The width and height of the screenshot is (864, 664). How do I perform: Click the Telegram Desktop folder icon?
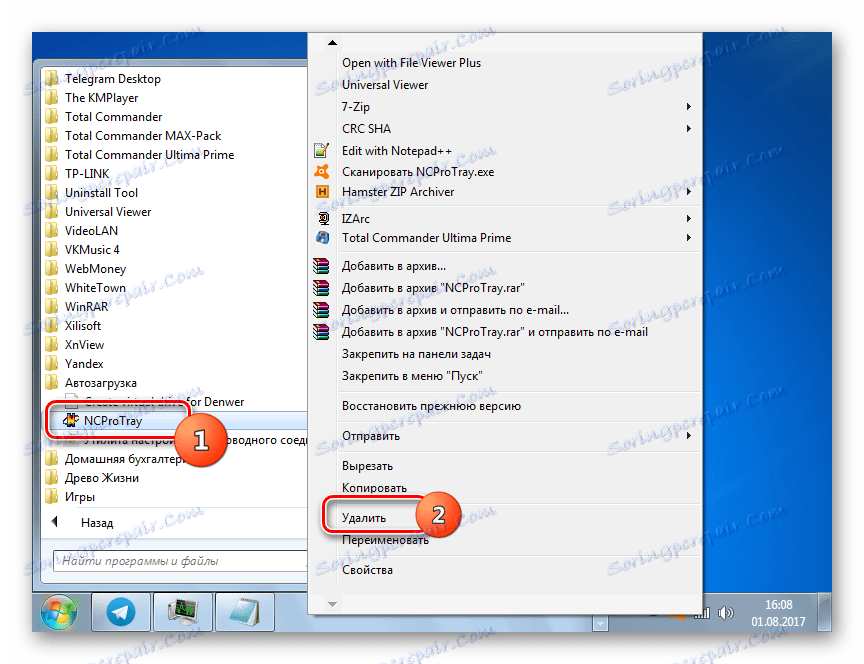tap(51, 78)
